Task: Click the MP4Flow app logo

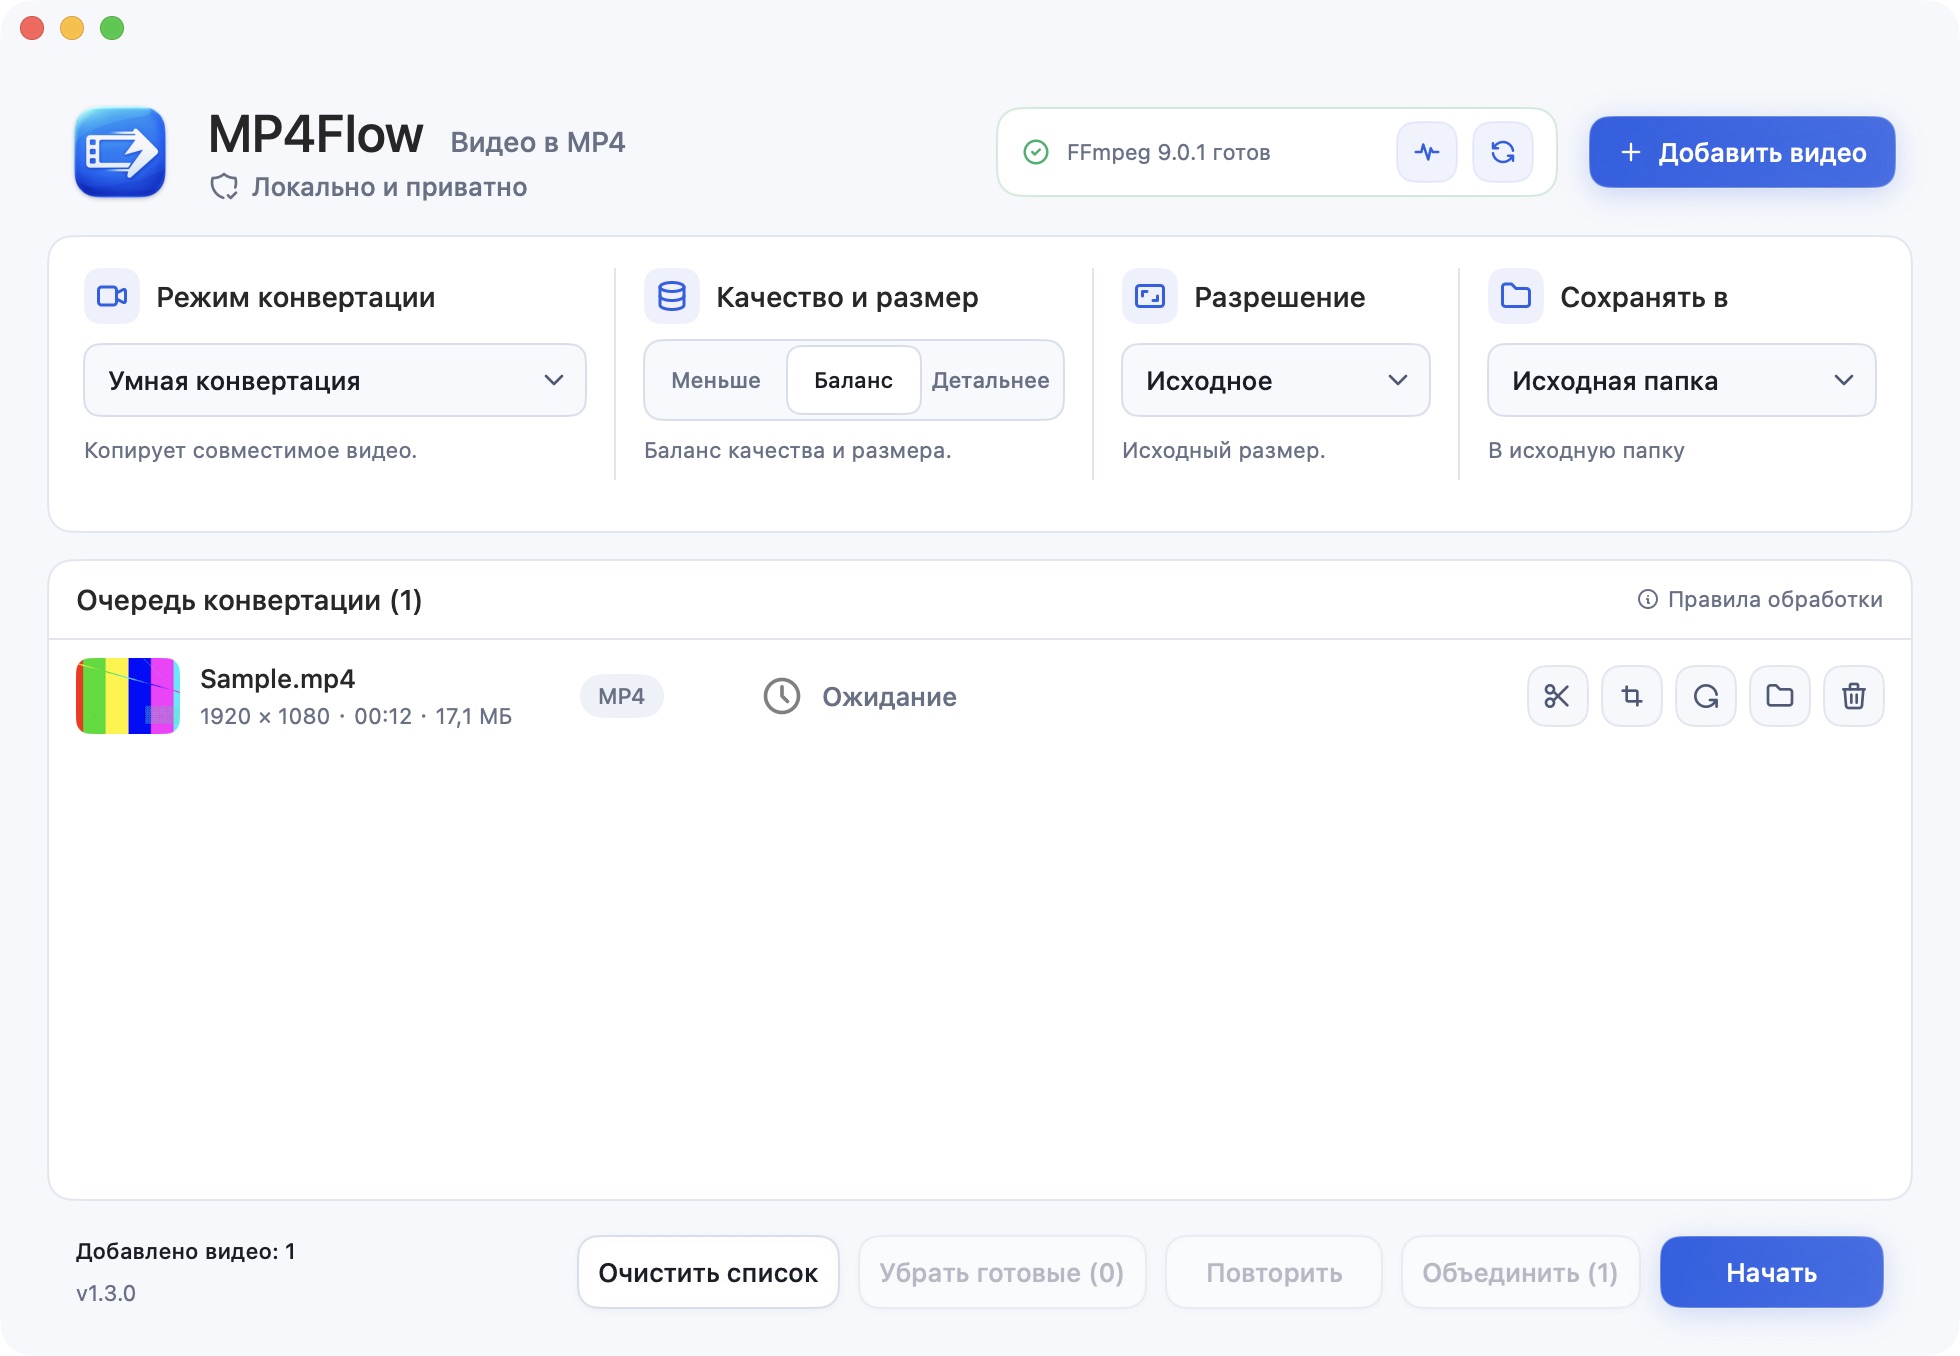Action: (120, 153)
